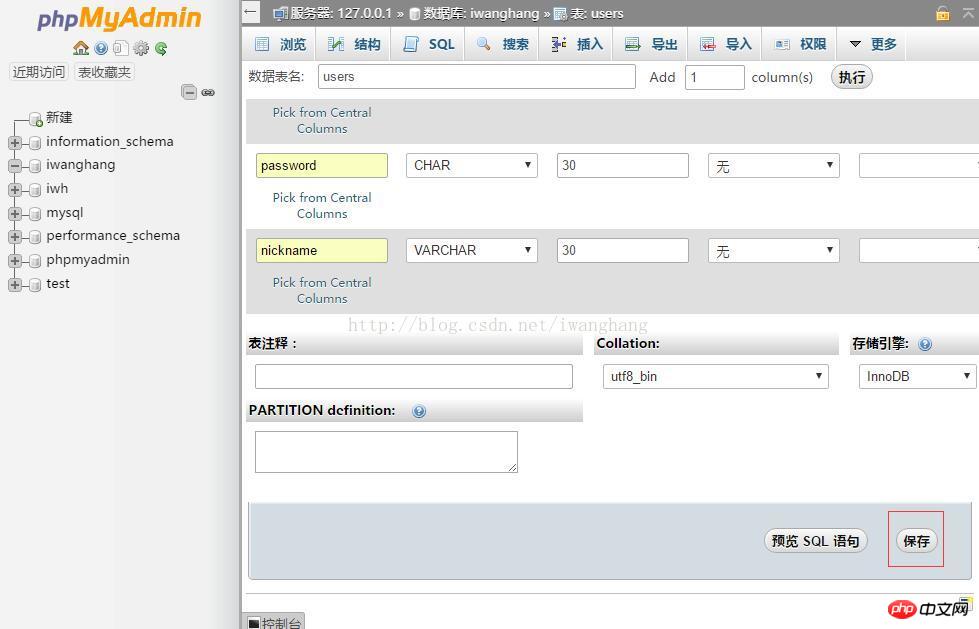Image resolution: width=979 pixels, height=629 pixels.
Task: Click the back arrow in breadcrumb bar
Action: pos(250,12)
